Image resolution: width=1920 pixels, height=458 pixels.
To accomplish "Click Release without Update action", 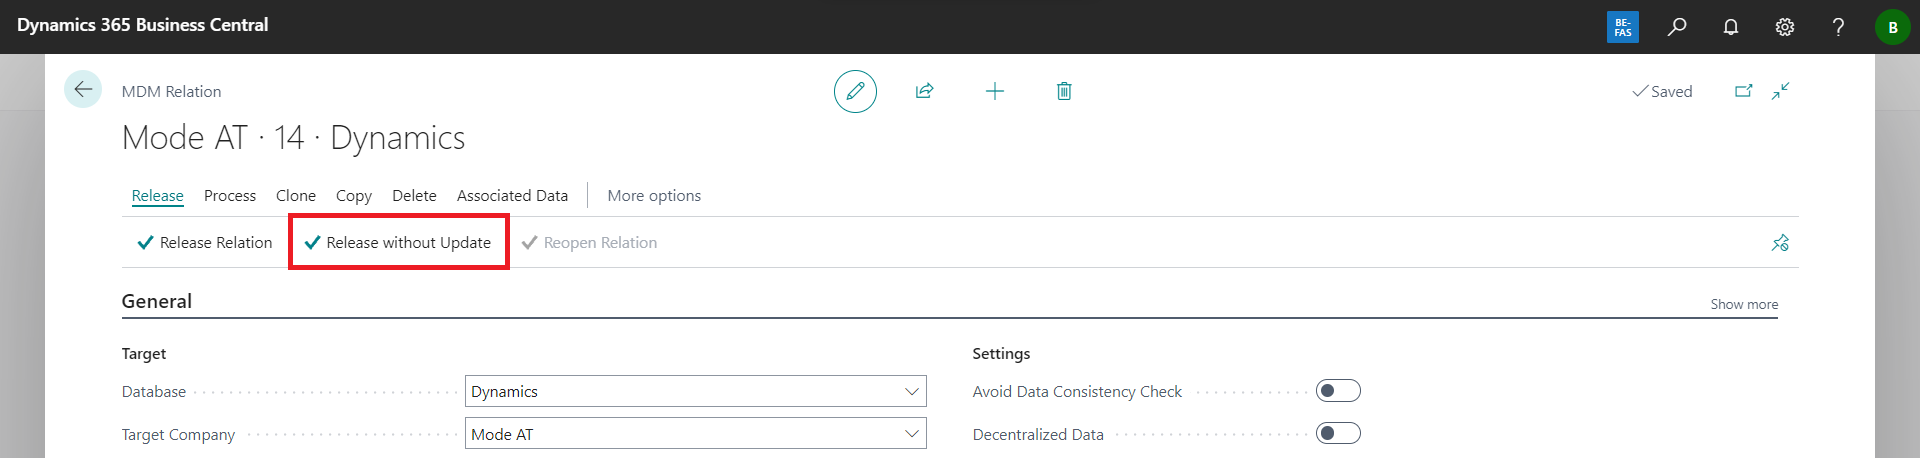I will click(x=398, y=243).
